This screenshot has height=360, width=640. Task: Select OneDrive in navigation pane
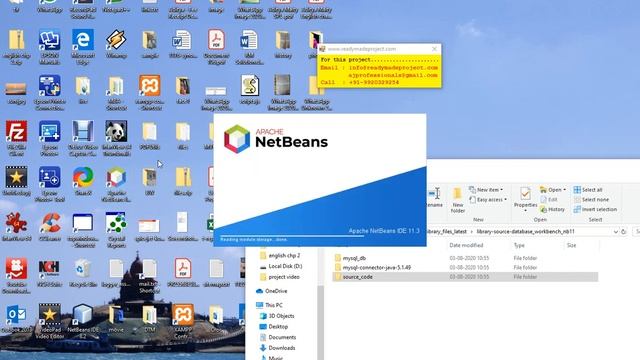pos(276,291)
